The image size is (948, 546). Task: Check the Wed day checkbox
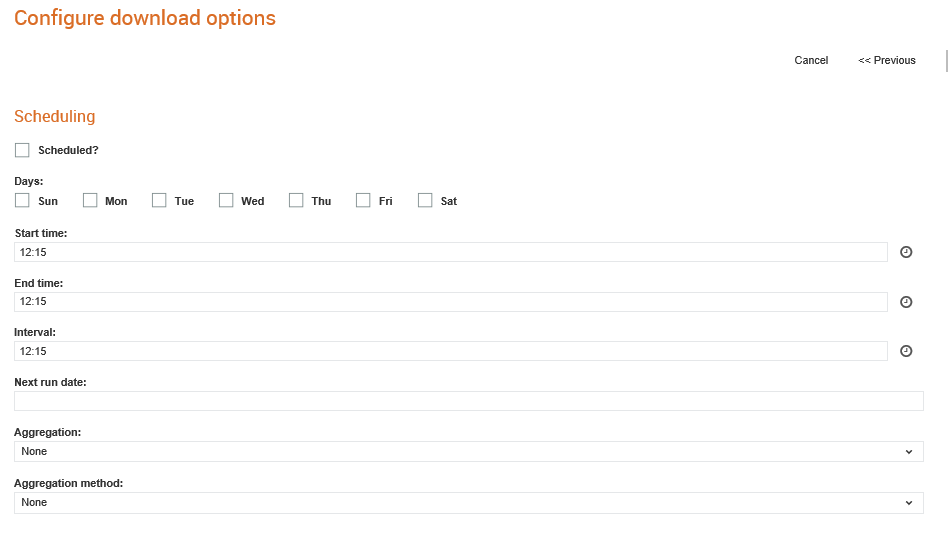point(226,200)
